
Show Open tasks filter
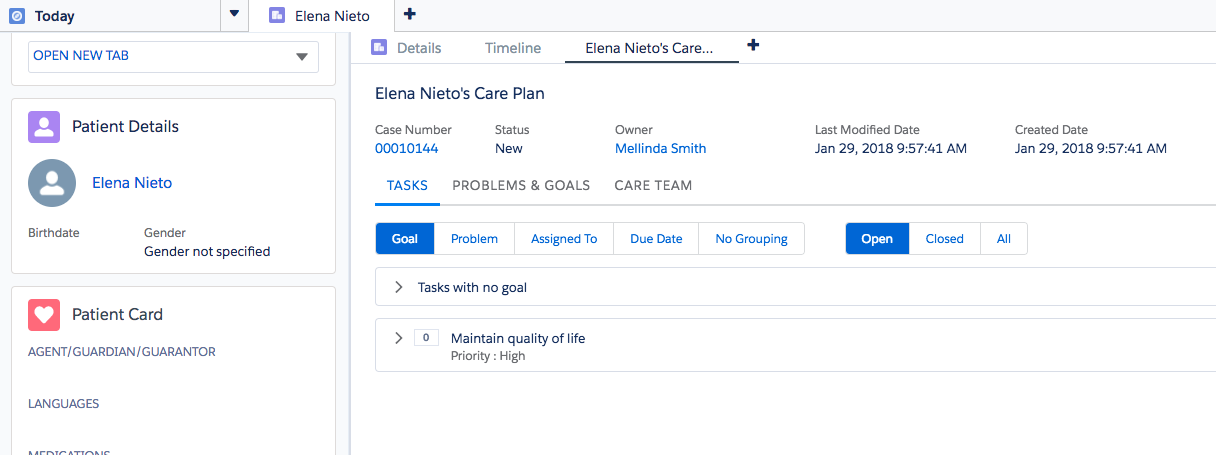coord(877,239)
